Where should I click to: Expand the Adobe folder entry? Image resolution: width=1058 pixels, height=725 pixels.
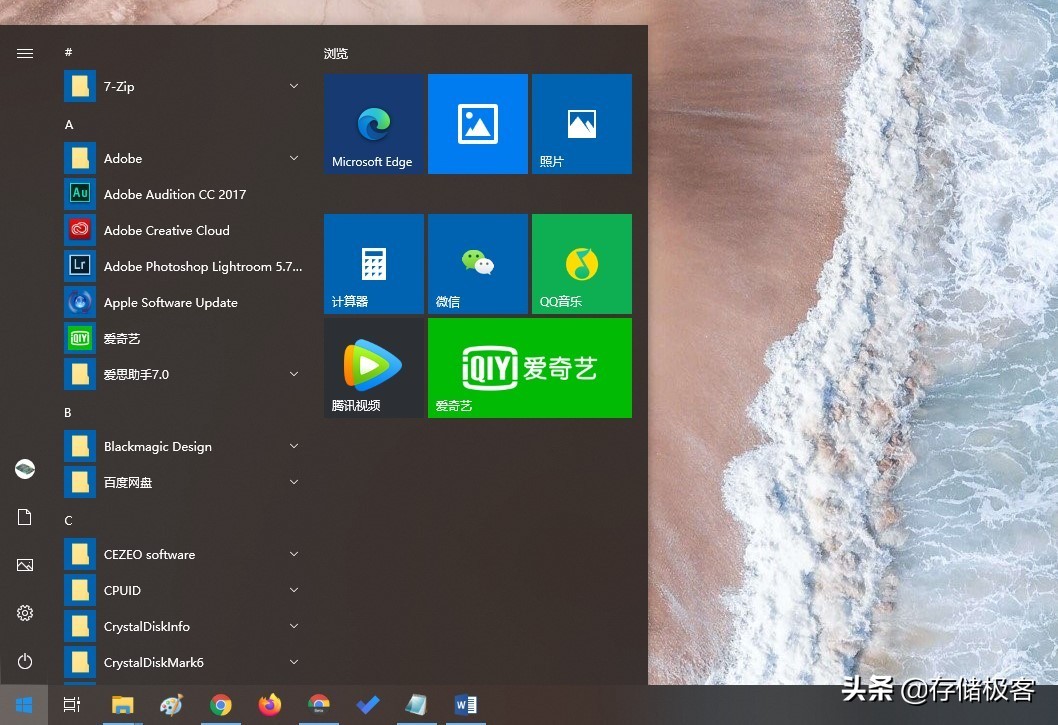tap(293, 158)
